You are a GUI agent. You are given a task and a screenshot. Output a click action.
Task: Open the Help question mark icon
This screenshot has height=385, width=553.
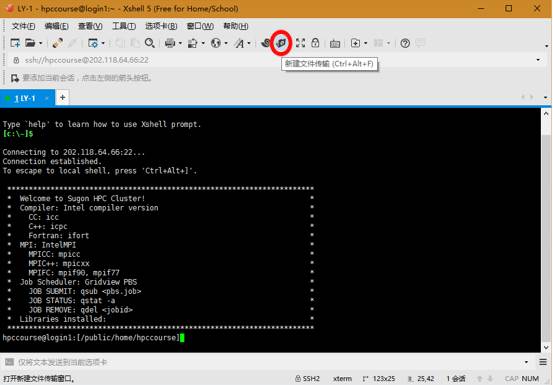(x=405, y=43)
